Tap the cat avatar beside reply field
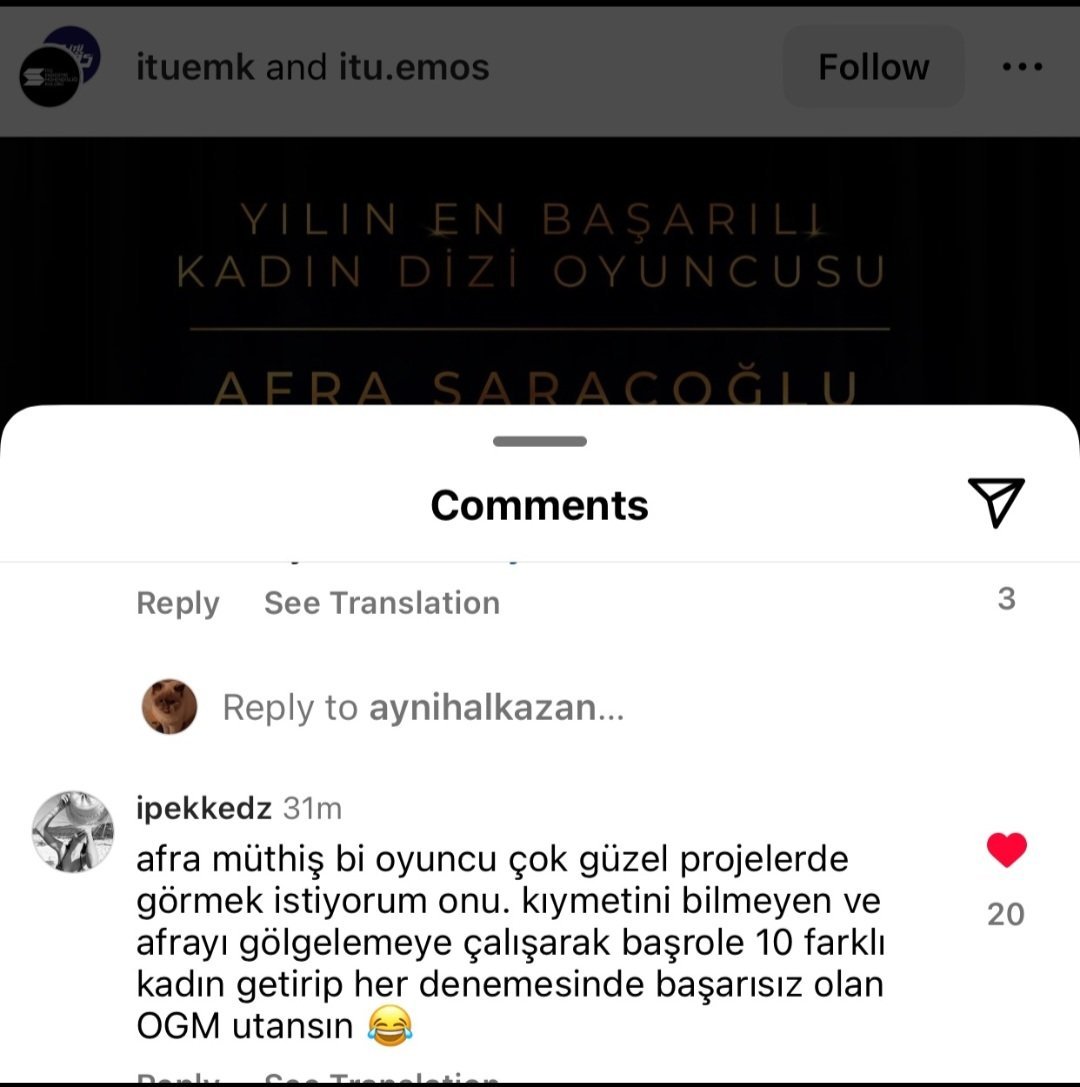Screen dimensions: 1080x1087 pyautogui.click(x=169, y=706)
